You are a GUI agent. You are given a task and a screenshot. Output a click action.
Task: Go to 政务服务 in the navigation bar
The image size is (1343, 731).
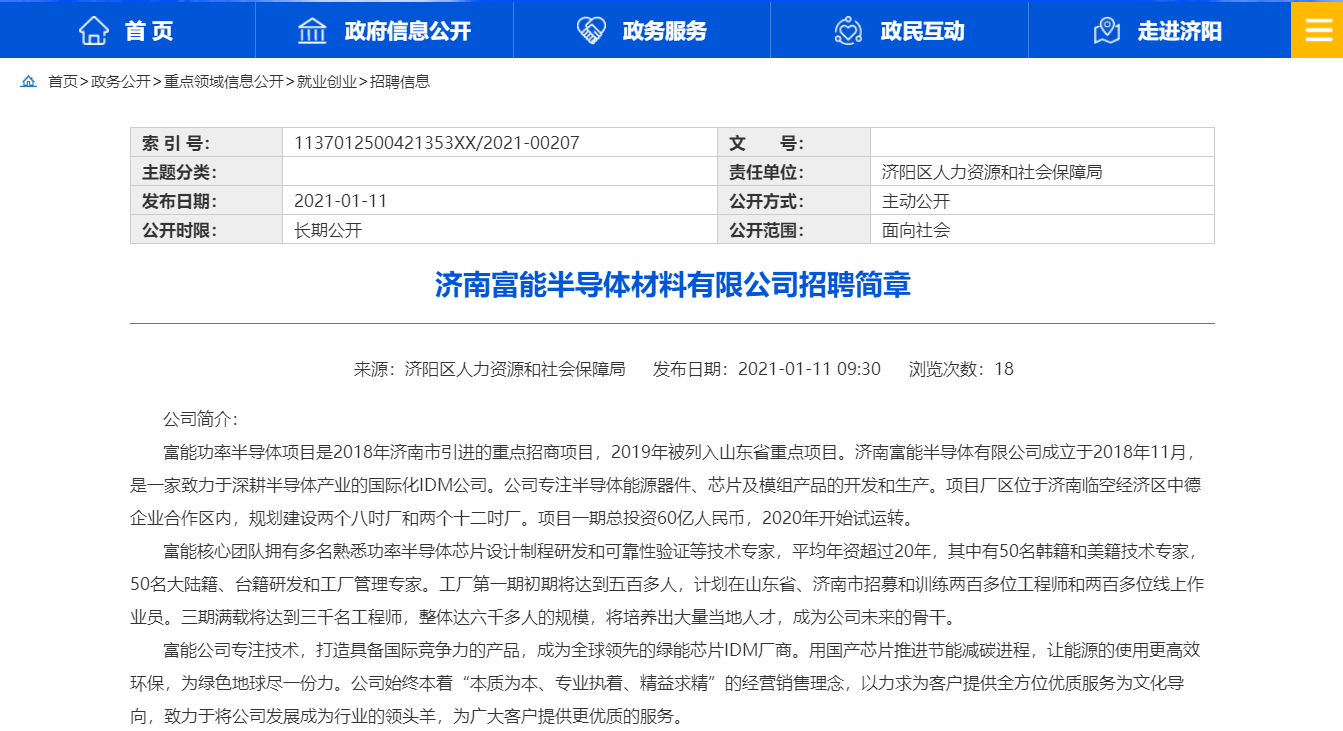pos(642,29)
